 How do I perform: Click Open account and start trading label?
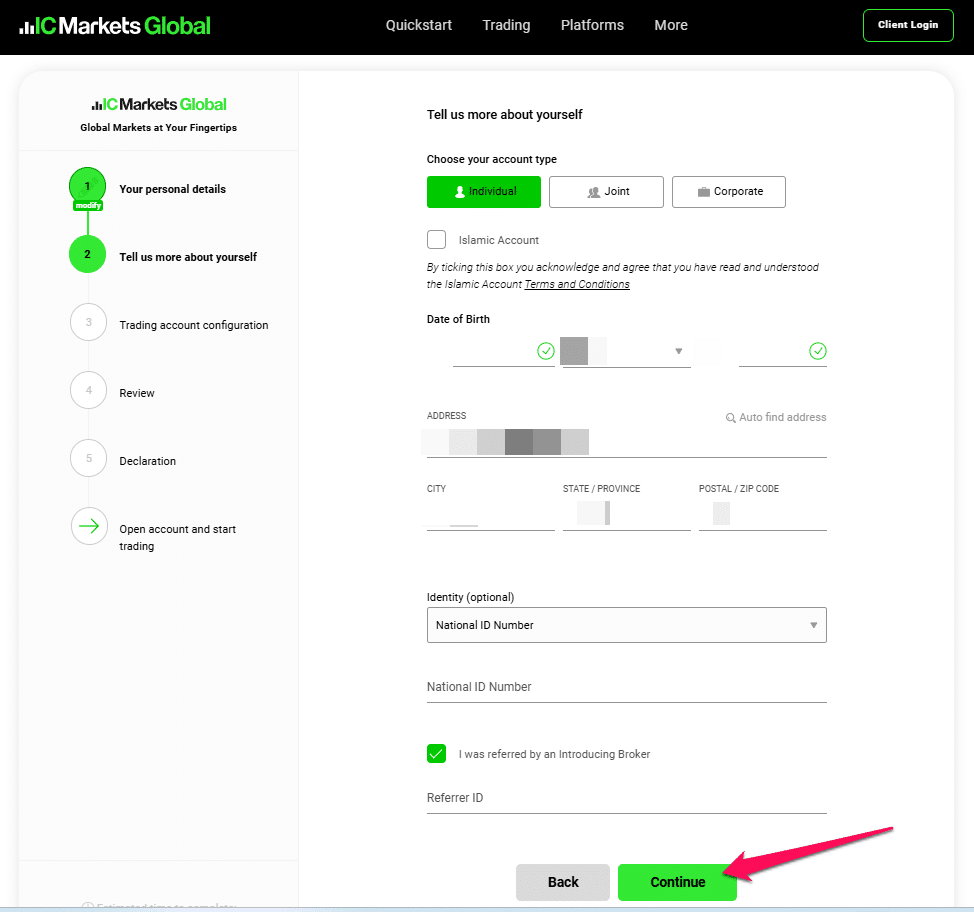[178, 537]
